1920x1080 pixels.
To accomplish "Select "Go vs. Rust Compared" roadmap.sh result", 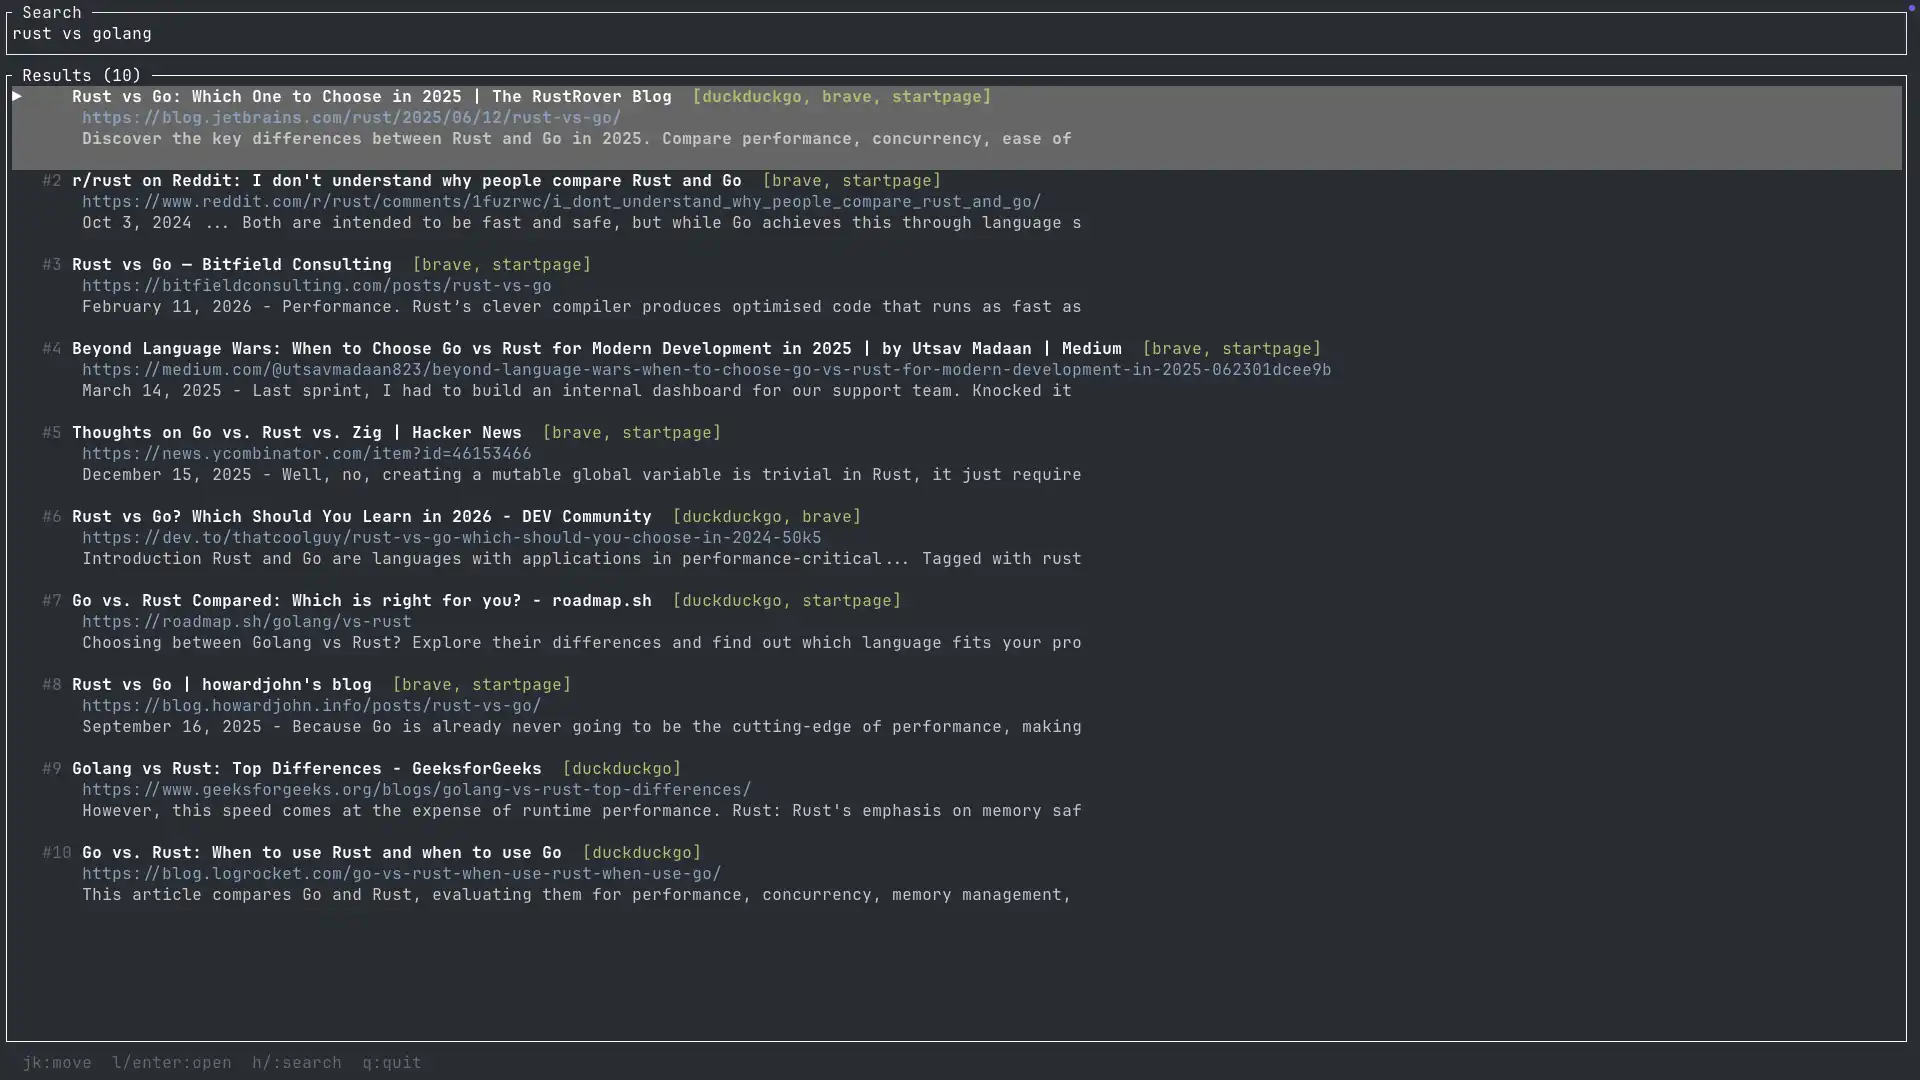I will (x=362, y=601).
